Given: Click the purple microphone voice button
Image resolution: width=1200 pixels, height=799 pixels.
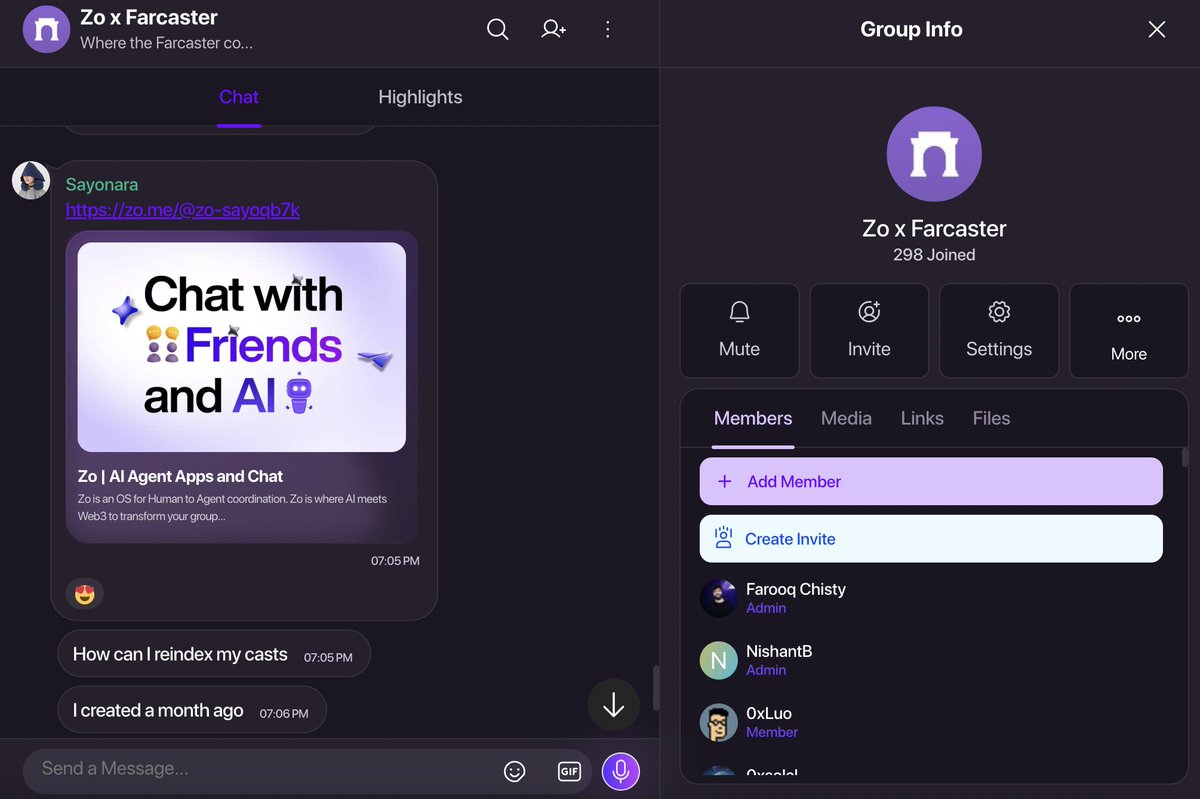Looking at the screenshot, I should click(x=621, y=771).
